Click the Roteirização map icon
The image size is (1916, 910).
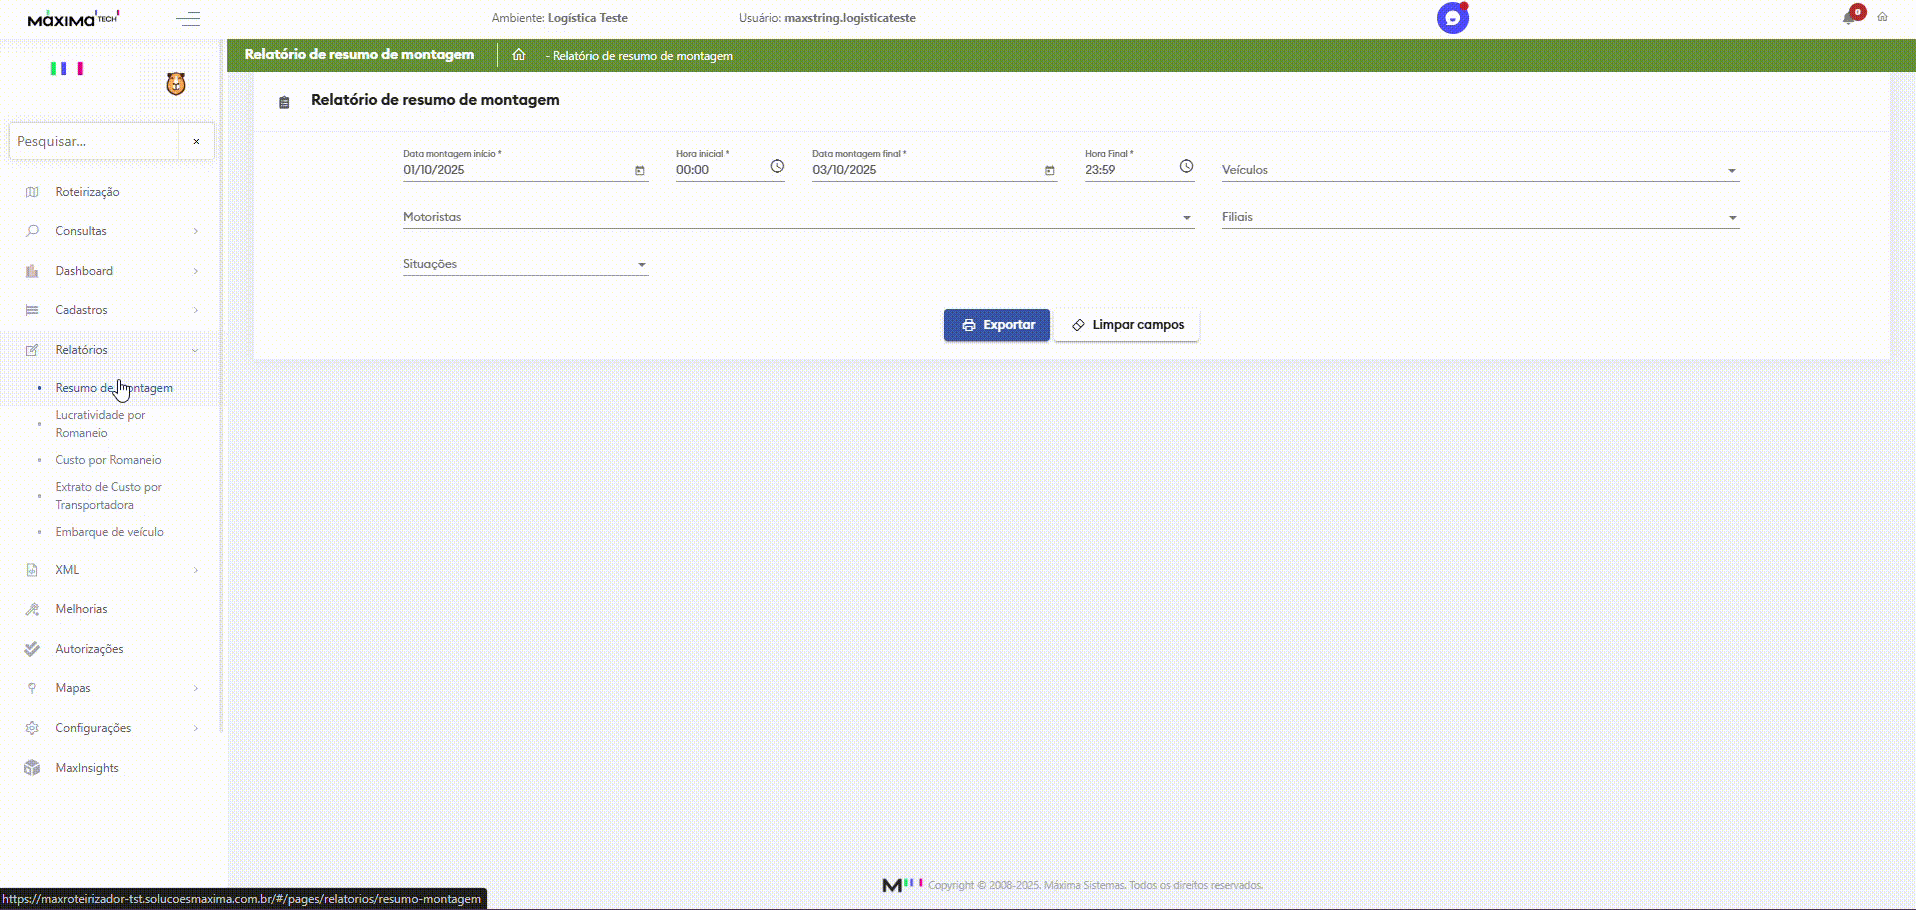pyautogui.click(x=32, y=192)
